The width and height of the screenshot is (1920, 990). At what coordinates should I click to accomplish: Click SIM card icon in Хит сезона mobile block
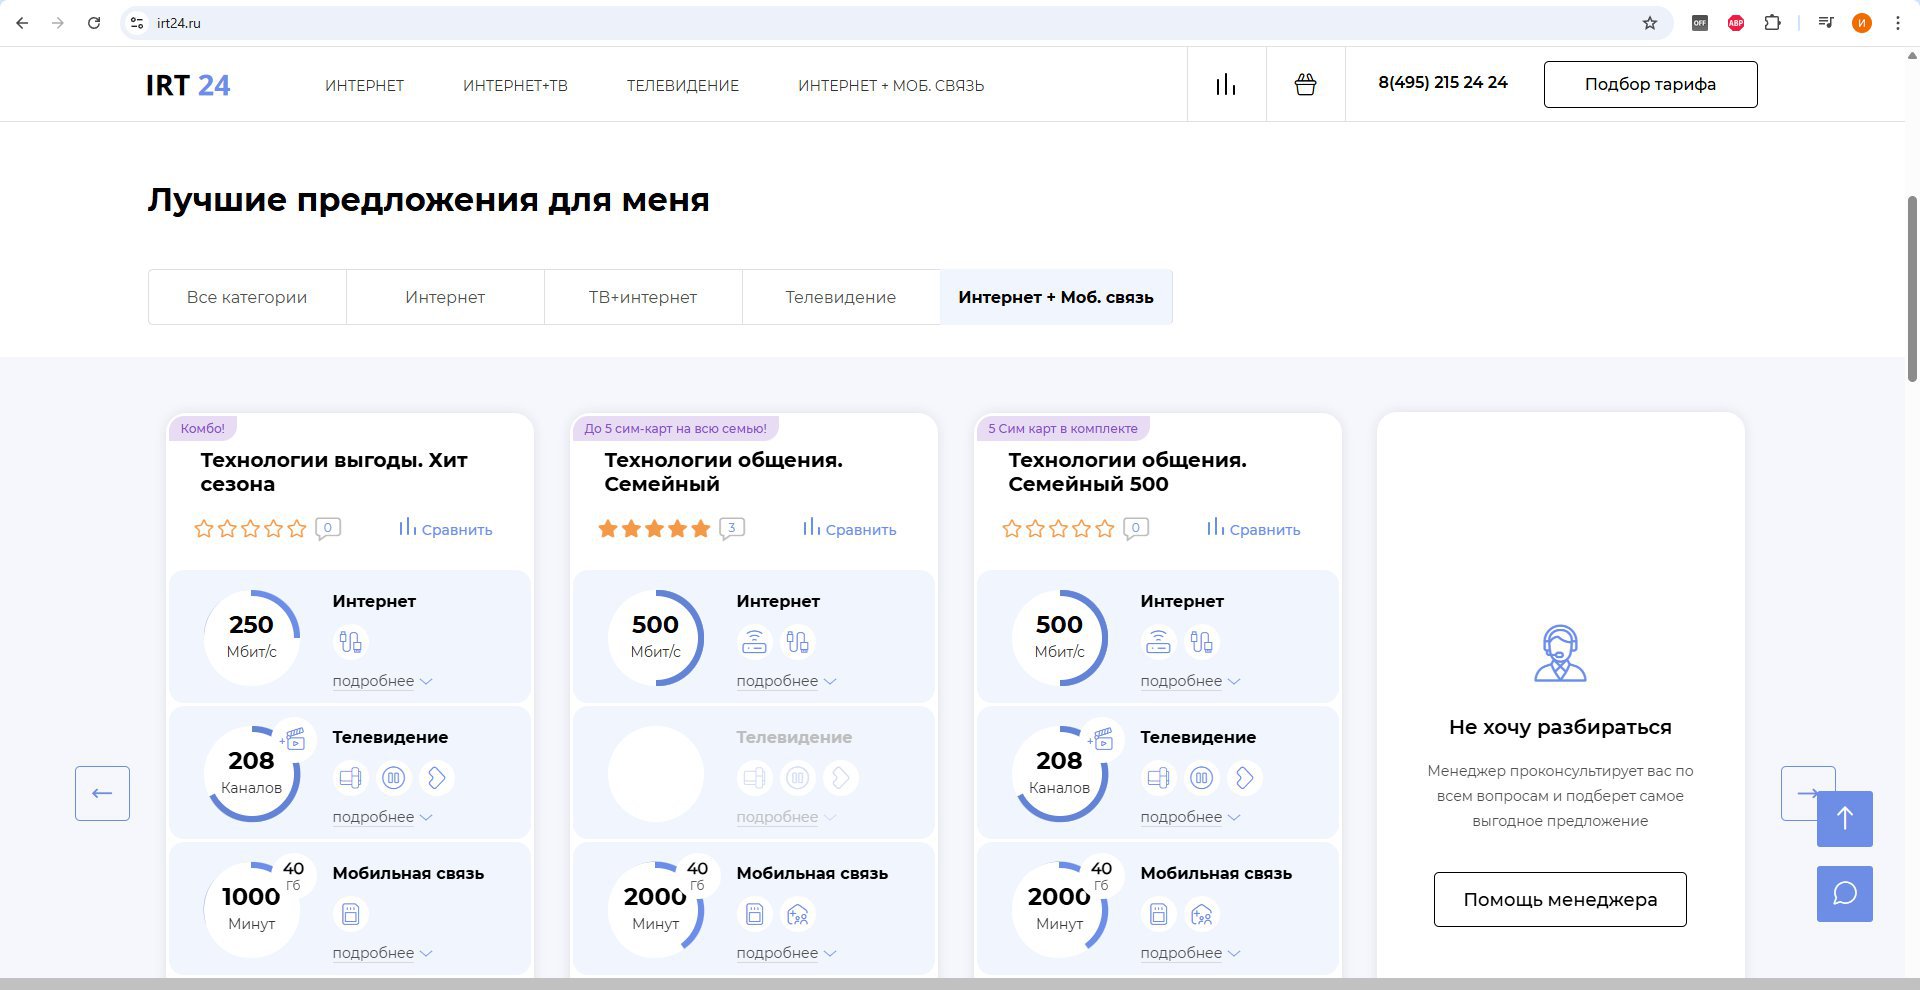[x=350, y=914]
